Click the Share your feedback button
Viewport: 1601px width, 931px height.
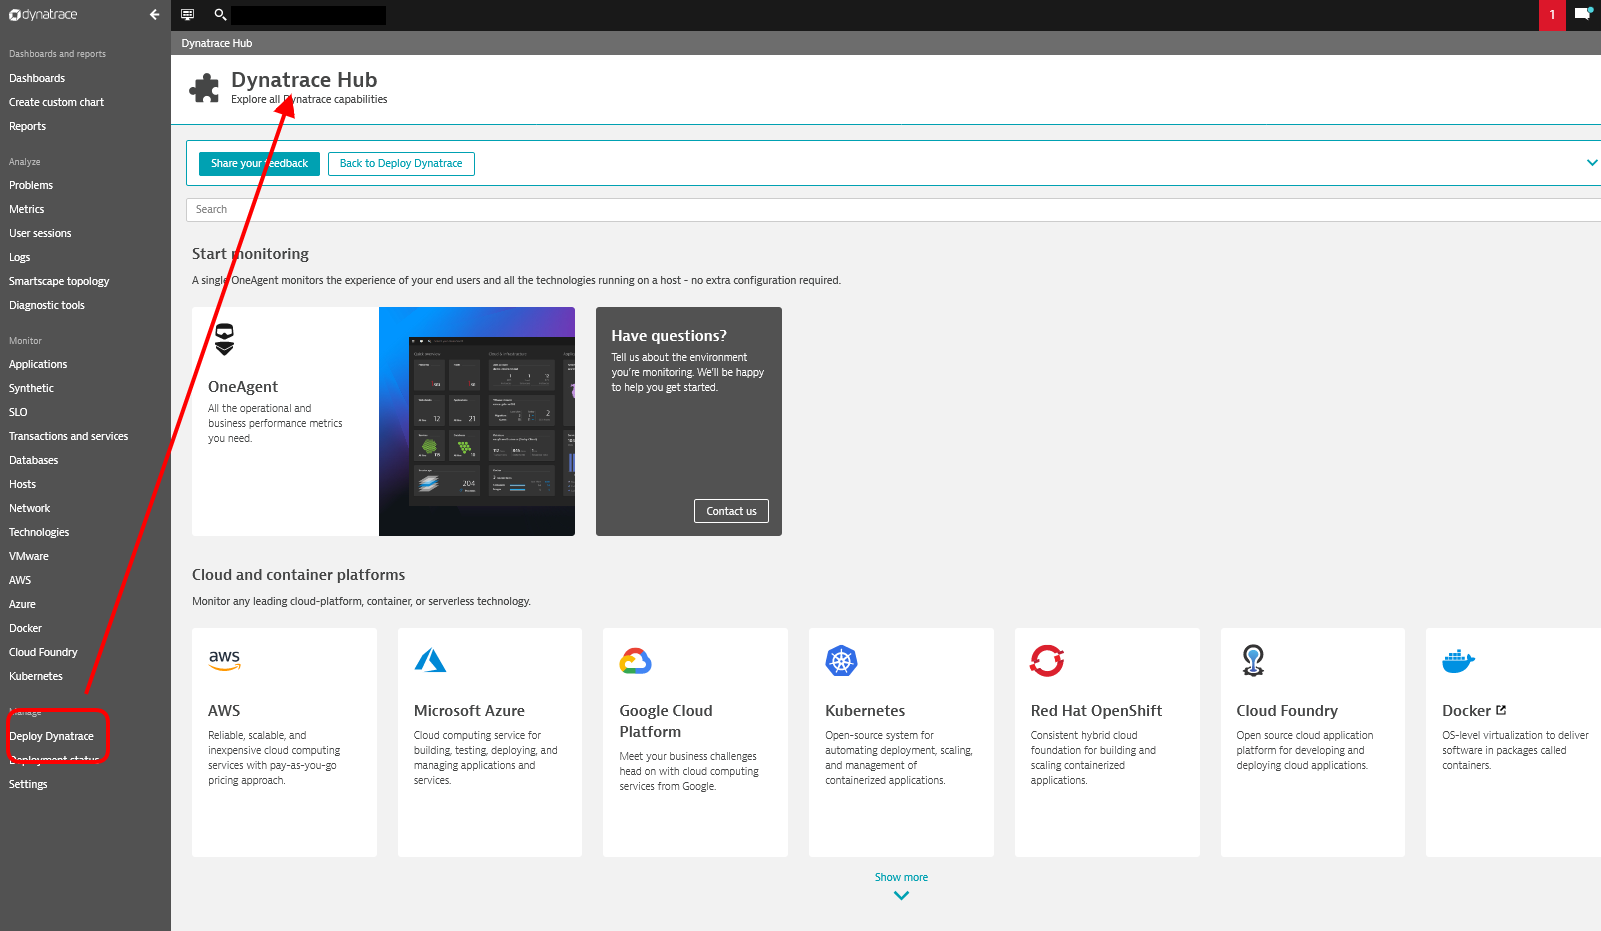click(x=259, y=164)
